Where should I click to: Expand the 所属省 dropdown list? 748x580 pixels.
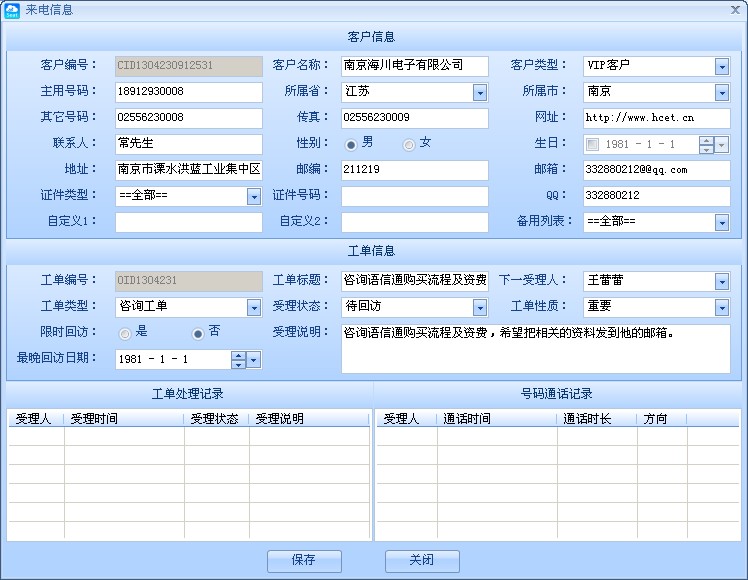[x=480, y=92]
